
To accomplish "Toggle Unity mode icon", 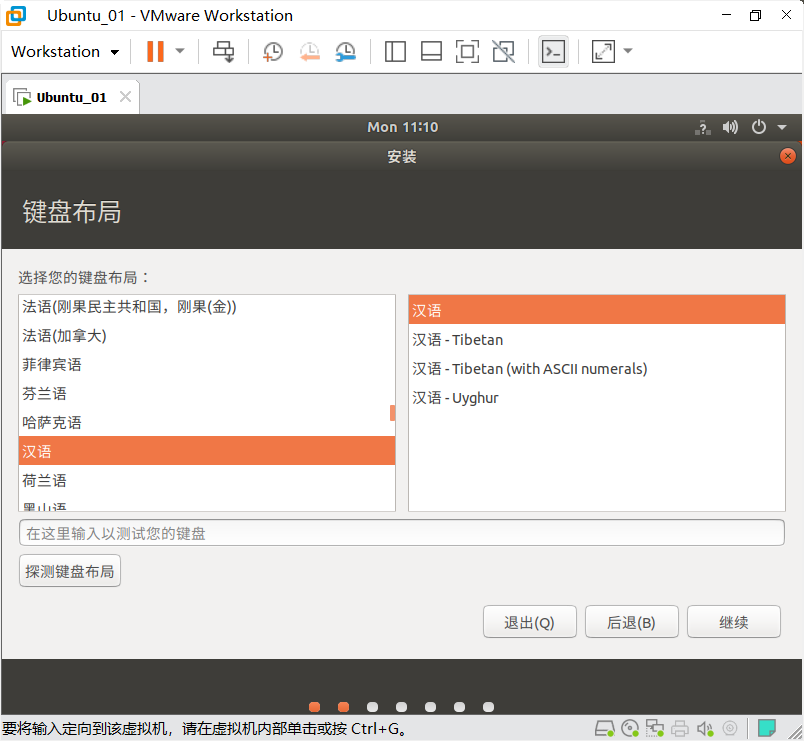I will tap(504, 51).
